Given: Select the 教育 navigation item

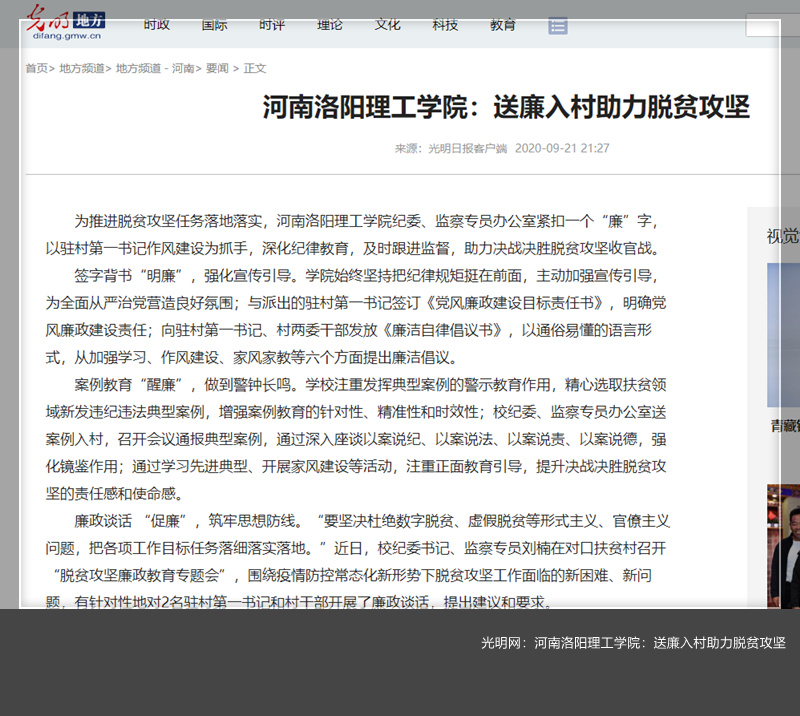Looking at the screenshot, I should point(504,24).
